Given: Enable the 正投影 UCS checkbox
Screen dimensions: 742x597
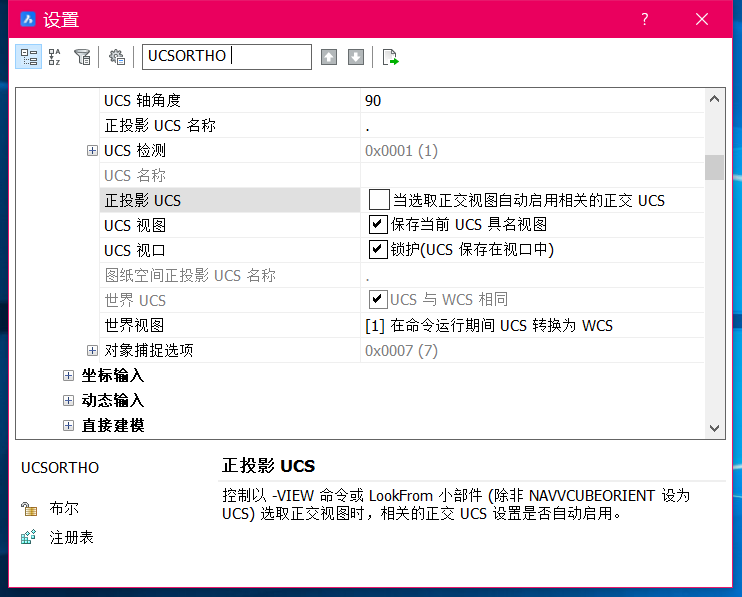Looking at the screenshot, I should [x=378, y=200].
